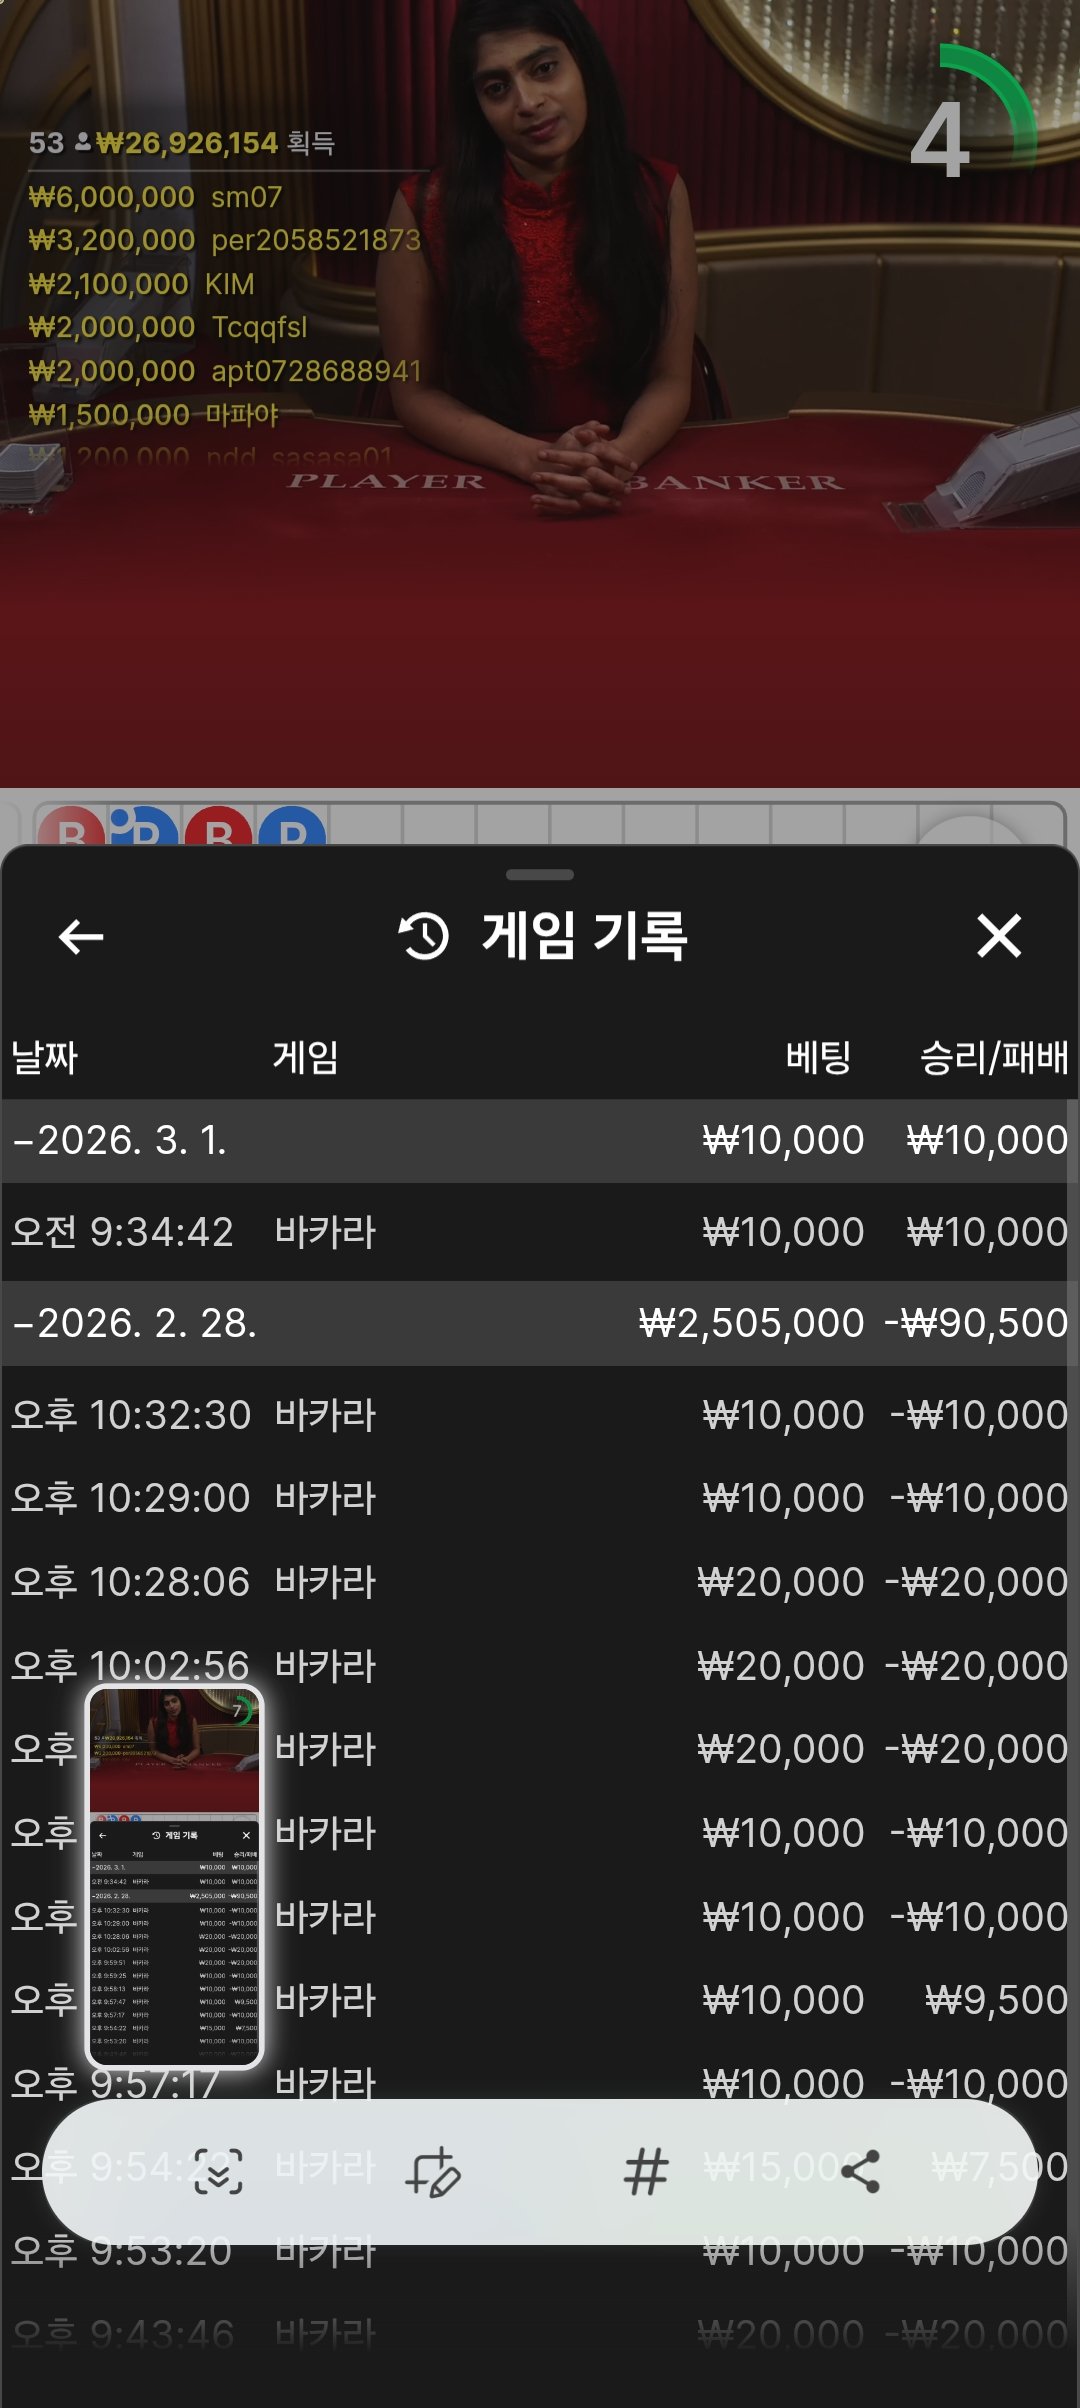This screenshot has height=2408, width=1080.
Task: Tap the back arrow in game history
Action: click(81, 937)
